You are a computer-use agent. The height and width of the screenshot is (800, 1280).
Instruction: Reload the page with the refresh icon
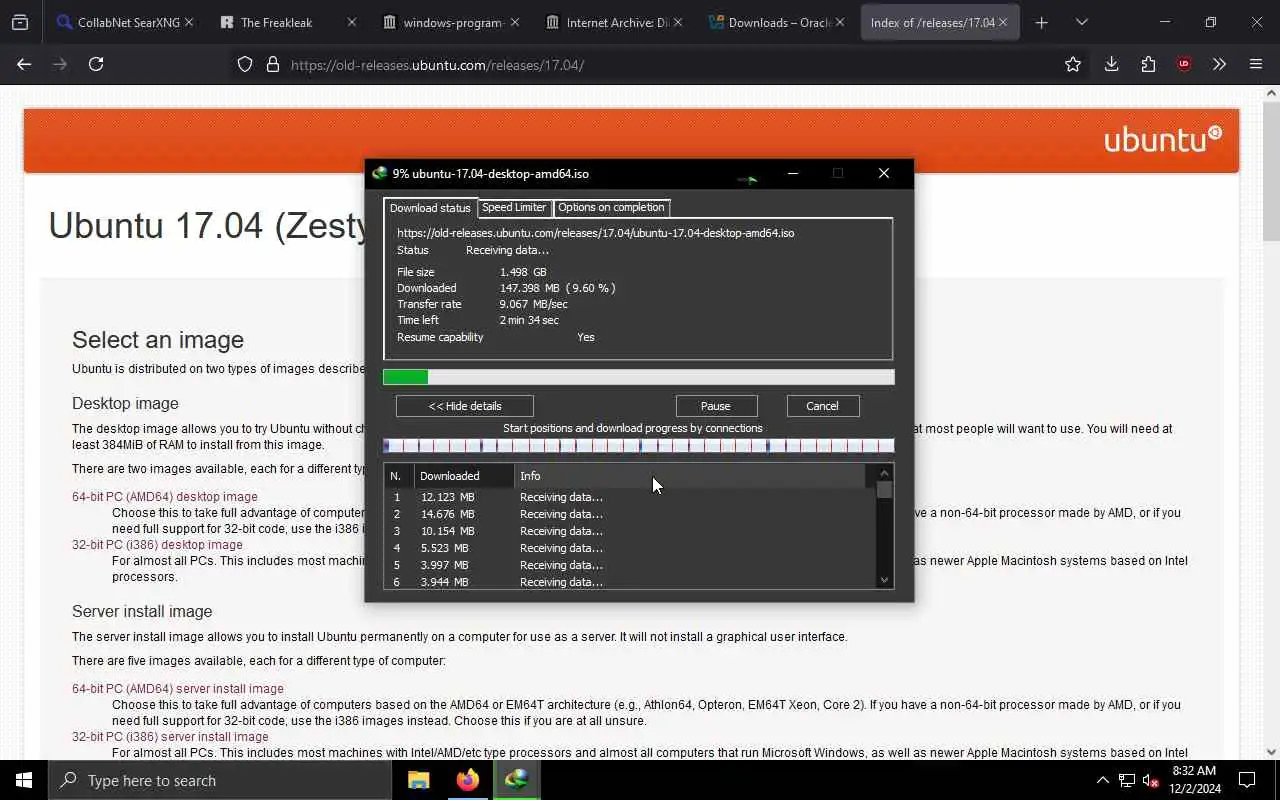point(96,64)
